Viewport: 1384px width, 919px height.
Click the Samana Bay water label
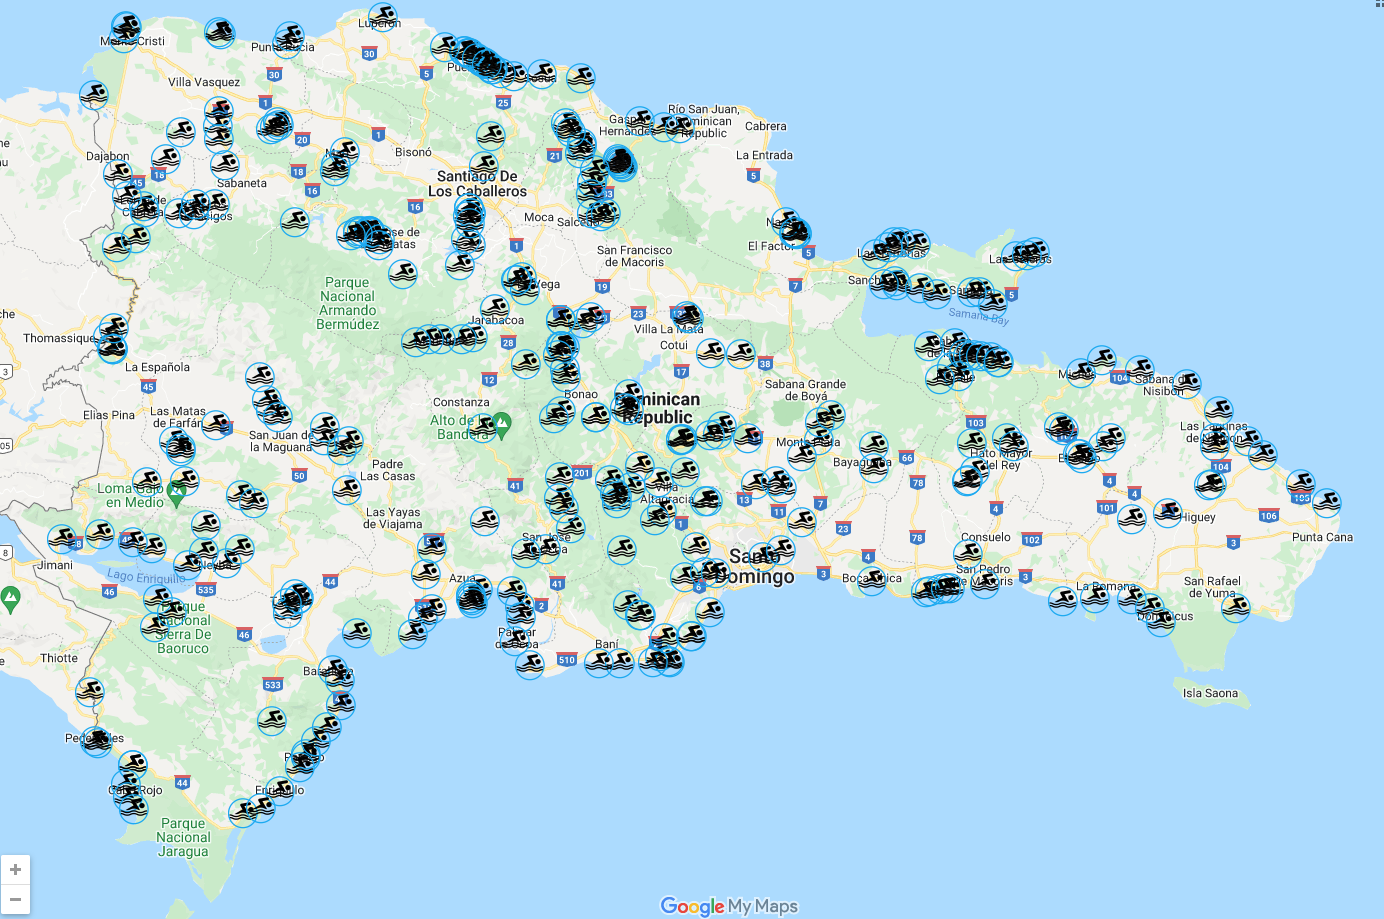coord(979,316)
